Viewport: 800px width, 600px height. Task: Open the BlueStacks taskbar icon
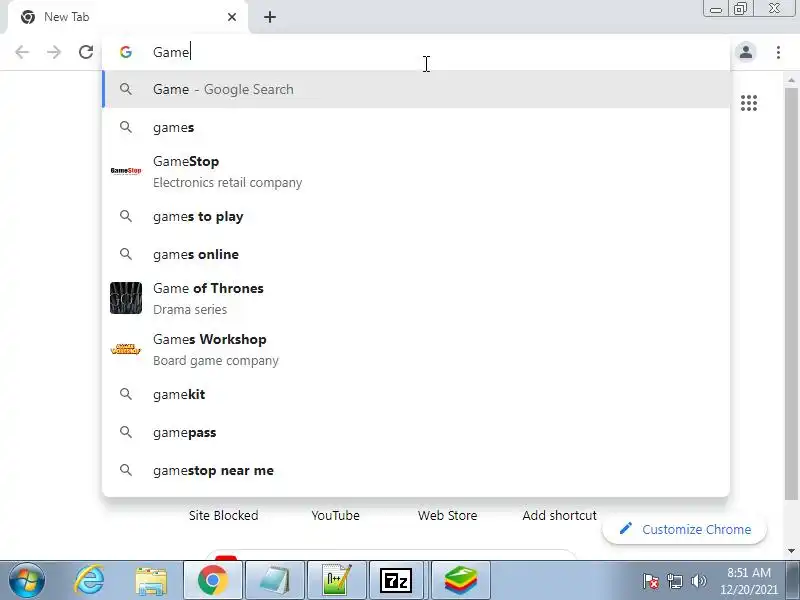[x=461, y=581]
